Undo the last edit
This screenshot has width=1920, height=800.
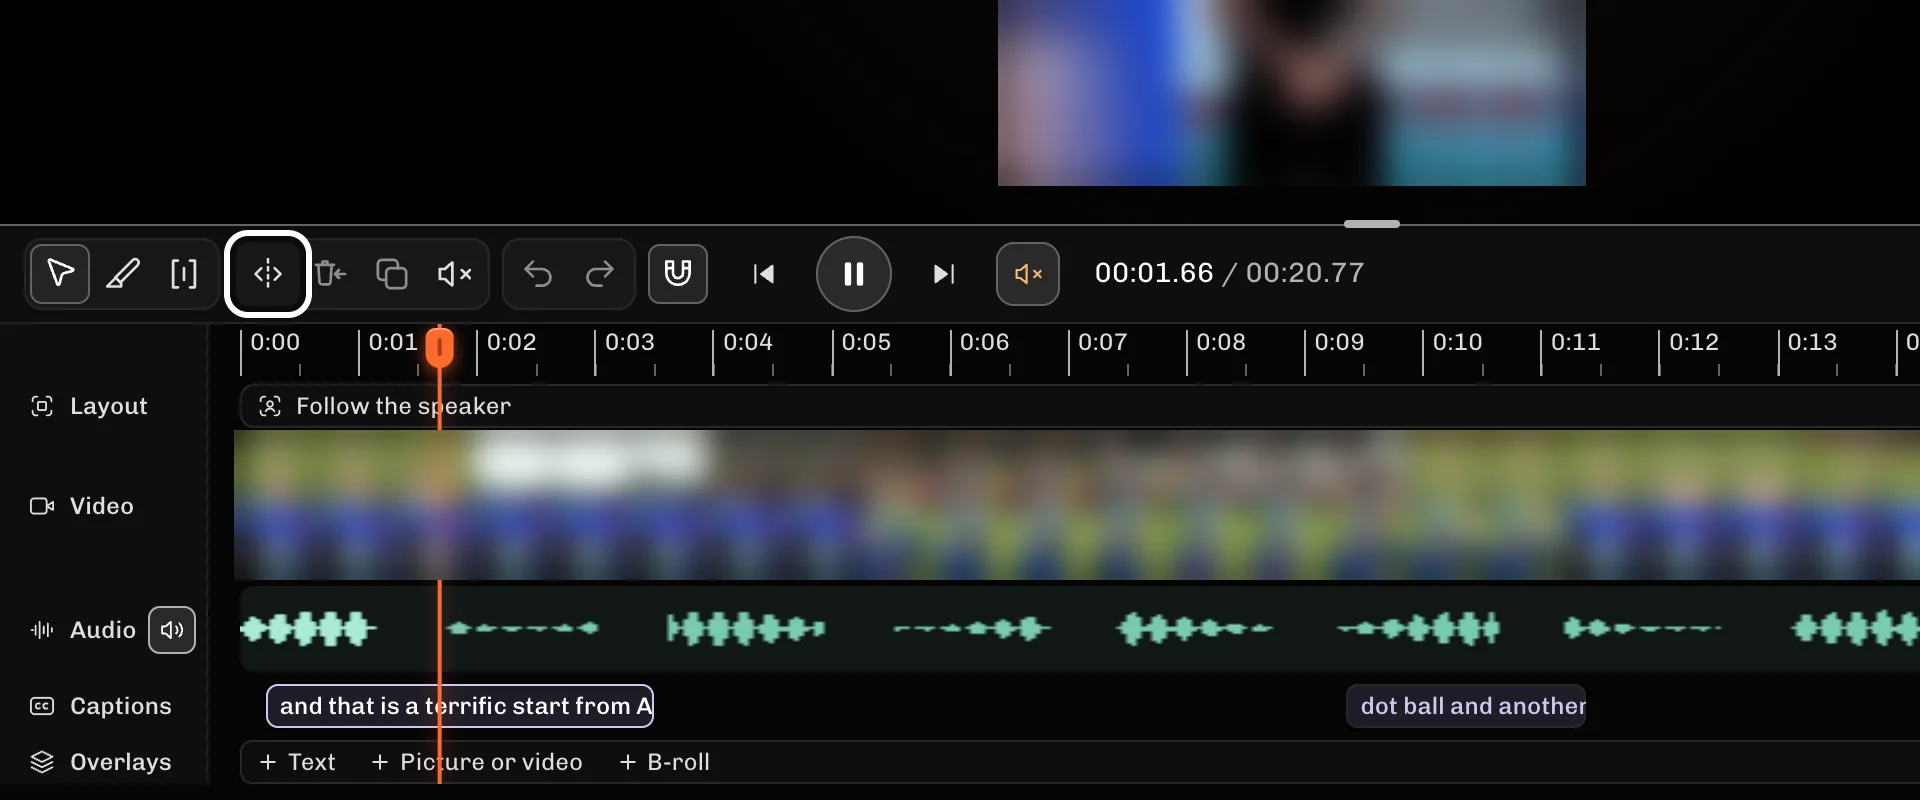pos(538,273)
